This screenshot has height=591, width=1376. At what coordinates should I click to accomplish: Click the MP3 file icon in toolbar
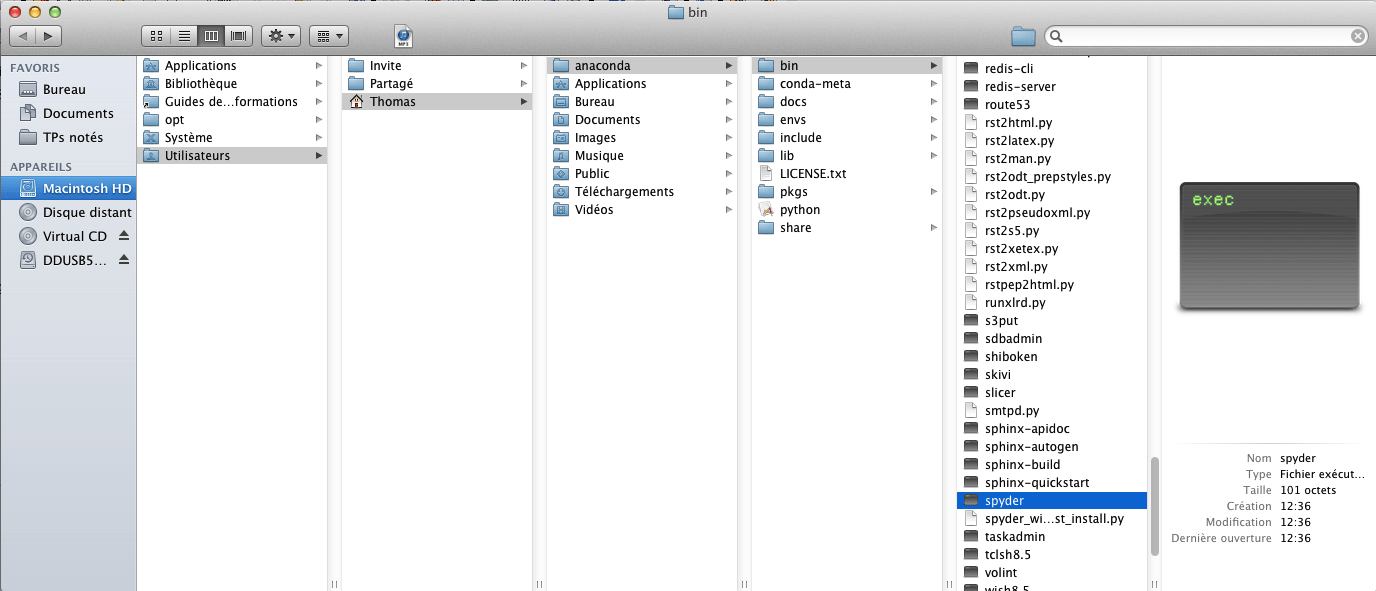pos(403,36)
